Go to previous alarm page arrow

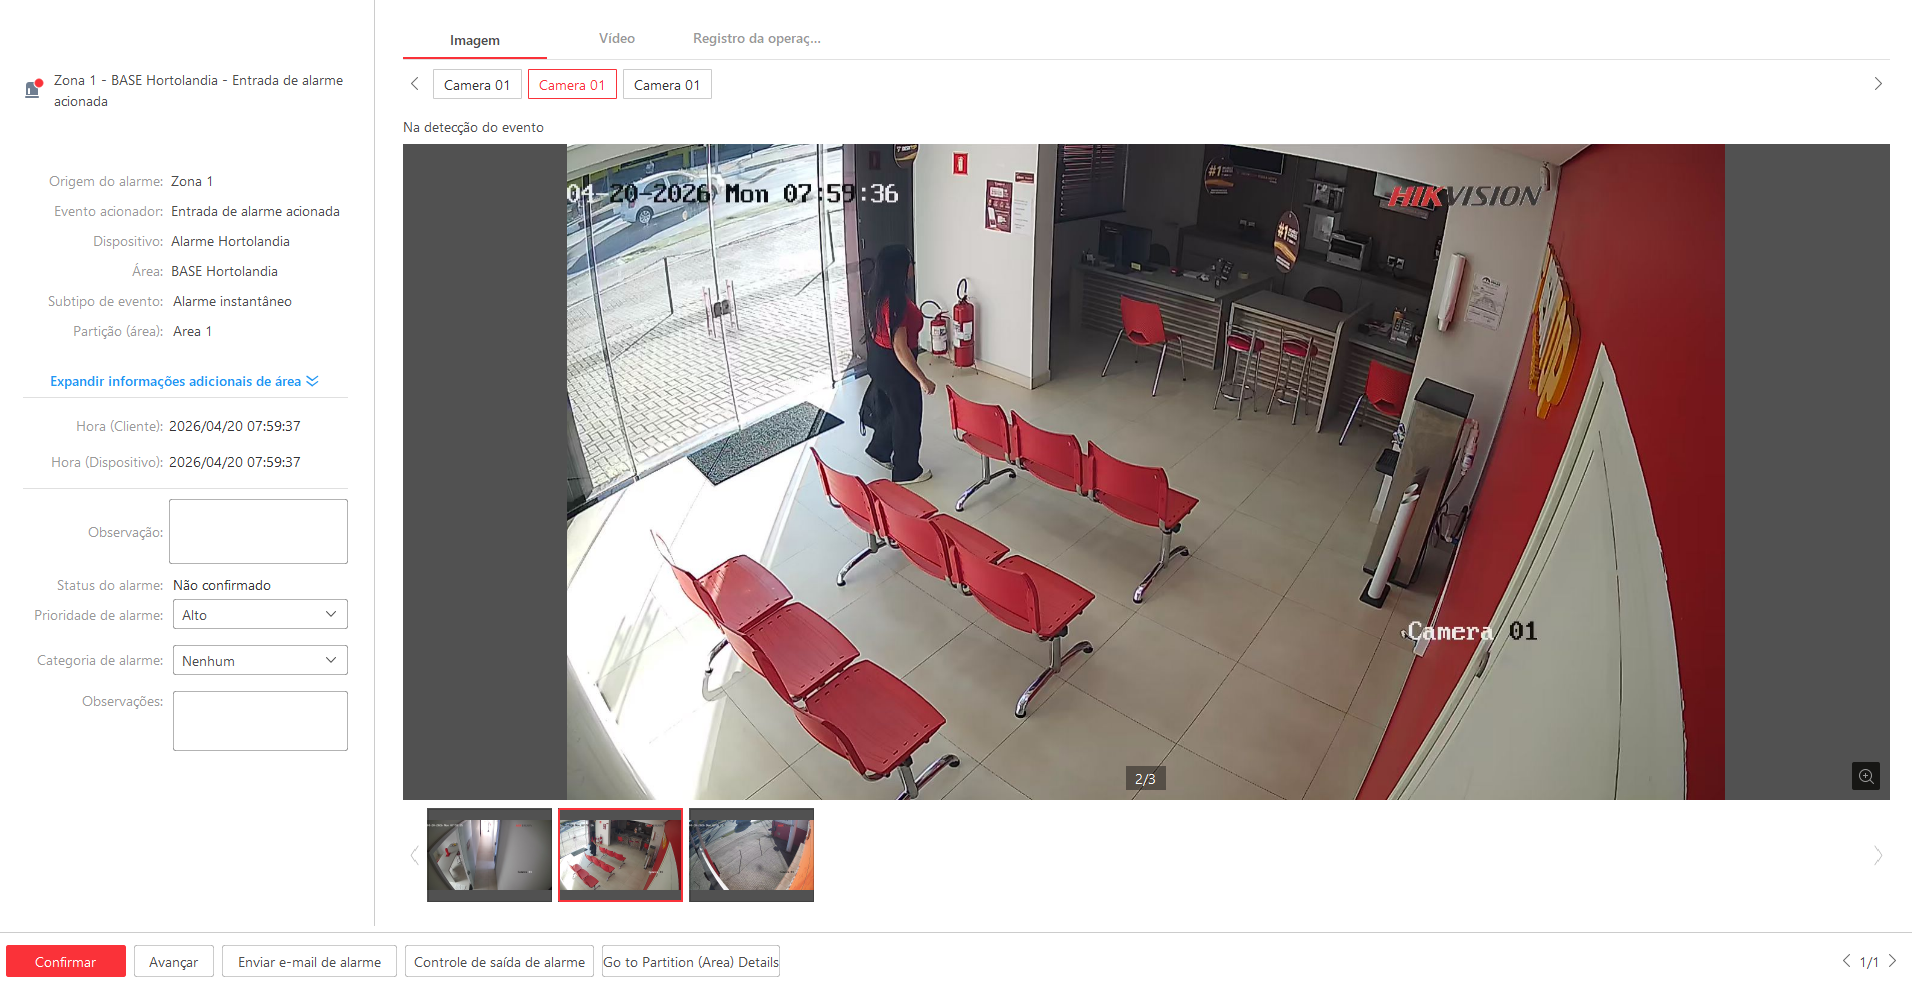pyautogui.click(x=1846, y=961)
